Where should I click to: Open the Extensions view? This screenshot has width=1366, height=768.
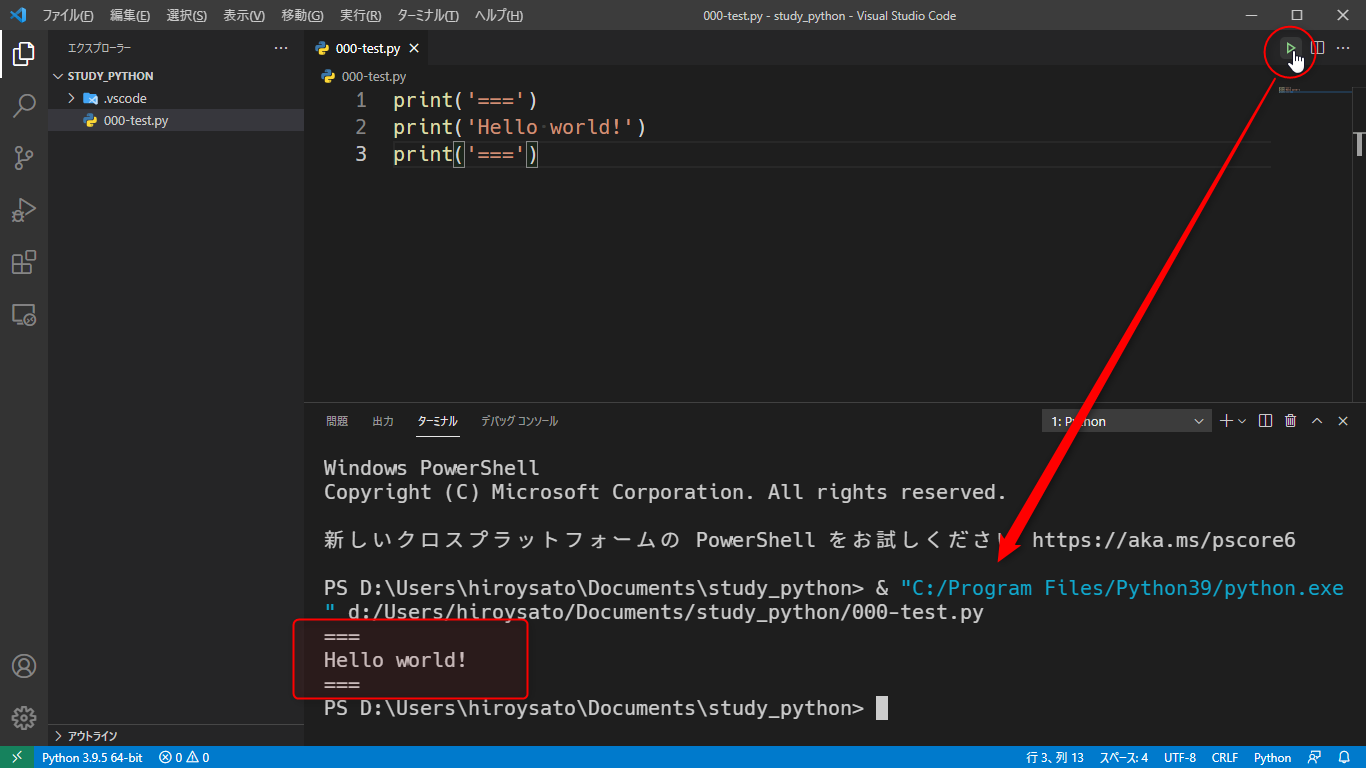[24, 262]
